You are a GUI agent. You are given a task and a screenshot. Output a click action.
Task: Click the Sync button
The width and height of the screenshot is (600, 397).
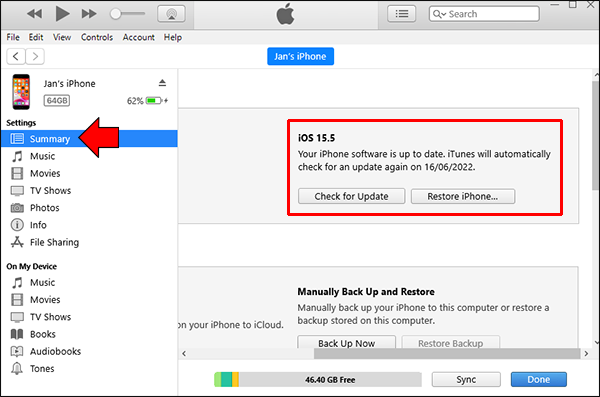(466, 379)
